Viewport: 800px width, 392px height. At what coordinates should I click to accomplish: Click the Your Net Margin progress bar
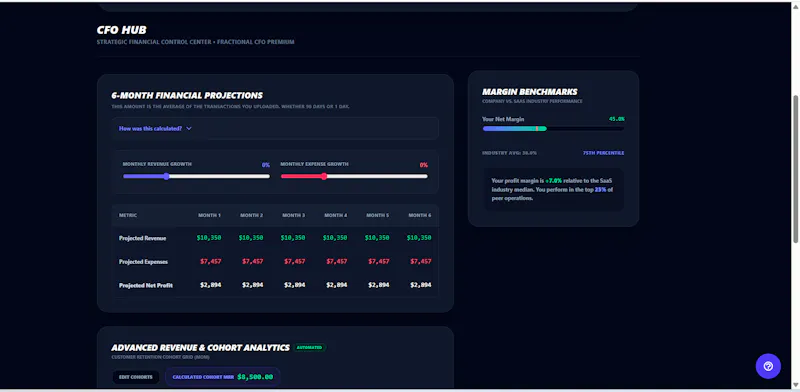coord(553,129)
